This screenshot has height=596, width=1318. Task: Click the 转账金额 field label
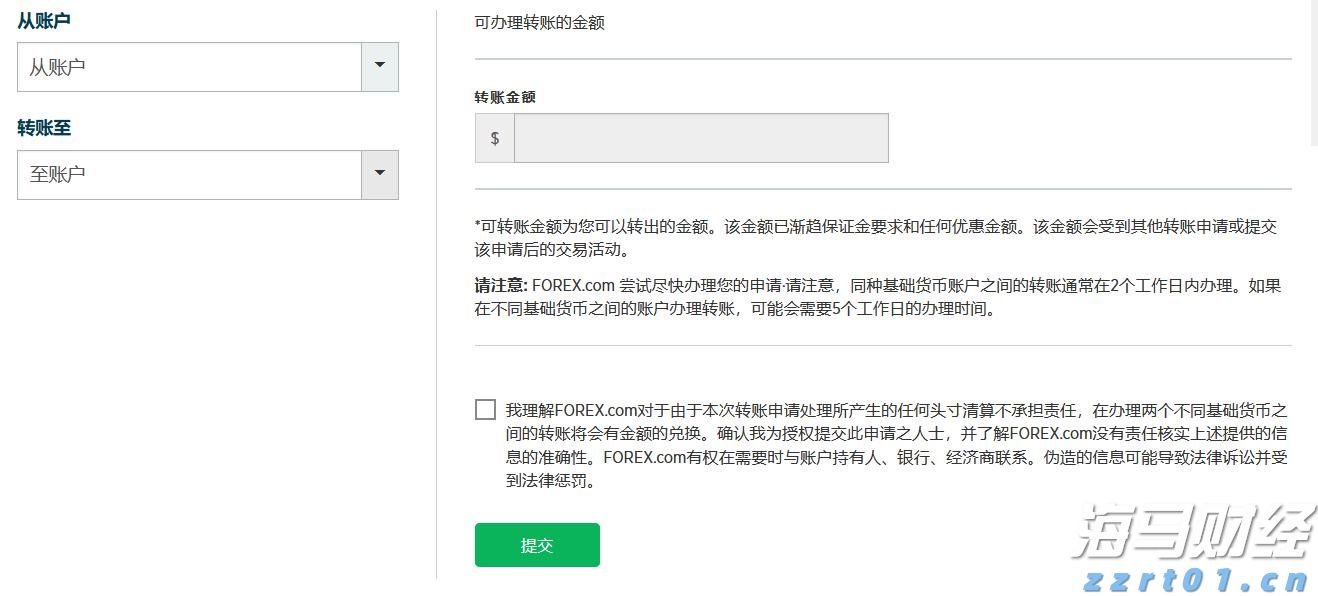(503, 97)
